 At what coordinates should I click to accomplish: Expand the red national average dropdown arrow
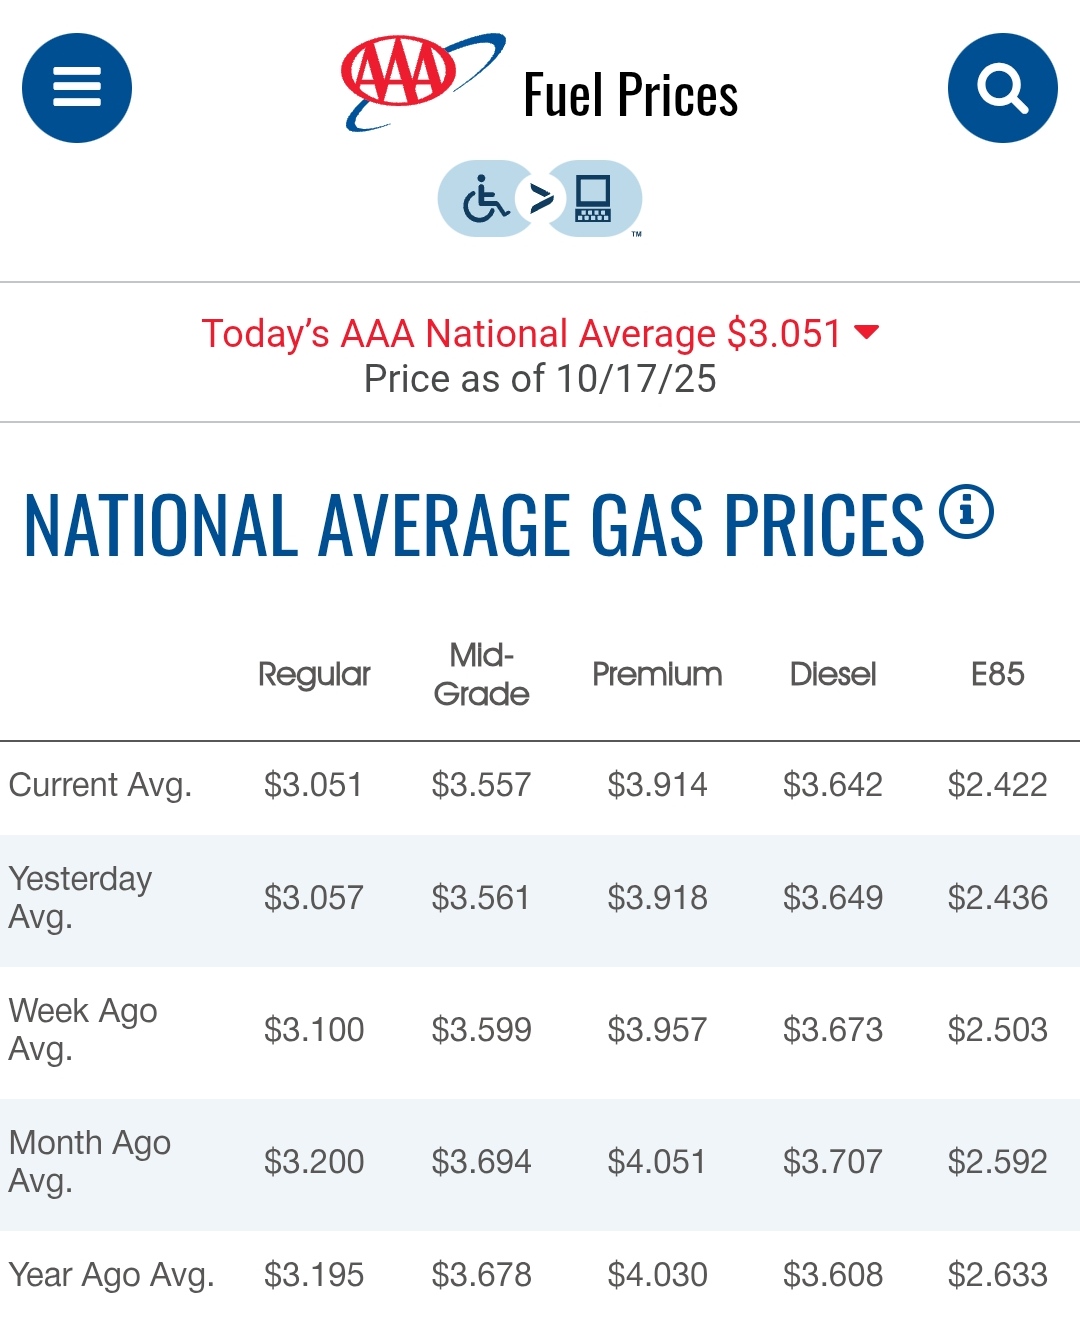867,332
